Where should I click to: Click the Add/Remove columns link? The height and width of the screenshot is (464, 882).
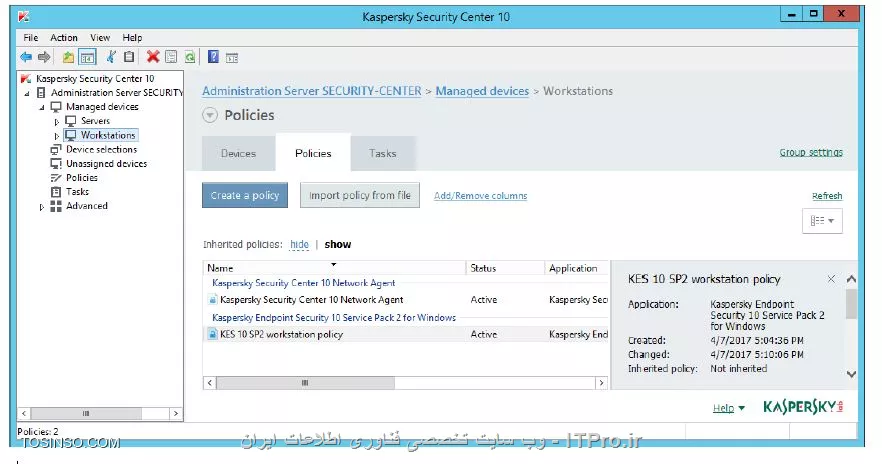pos(480,196)
